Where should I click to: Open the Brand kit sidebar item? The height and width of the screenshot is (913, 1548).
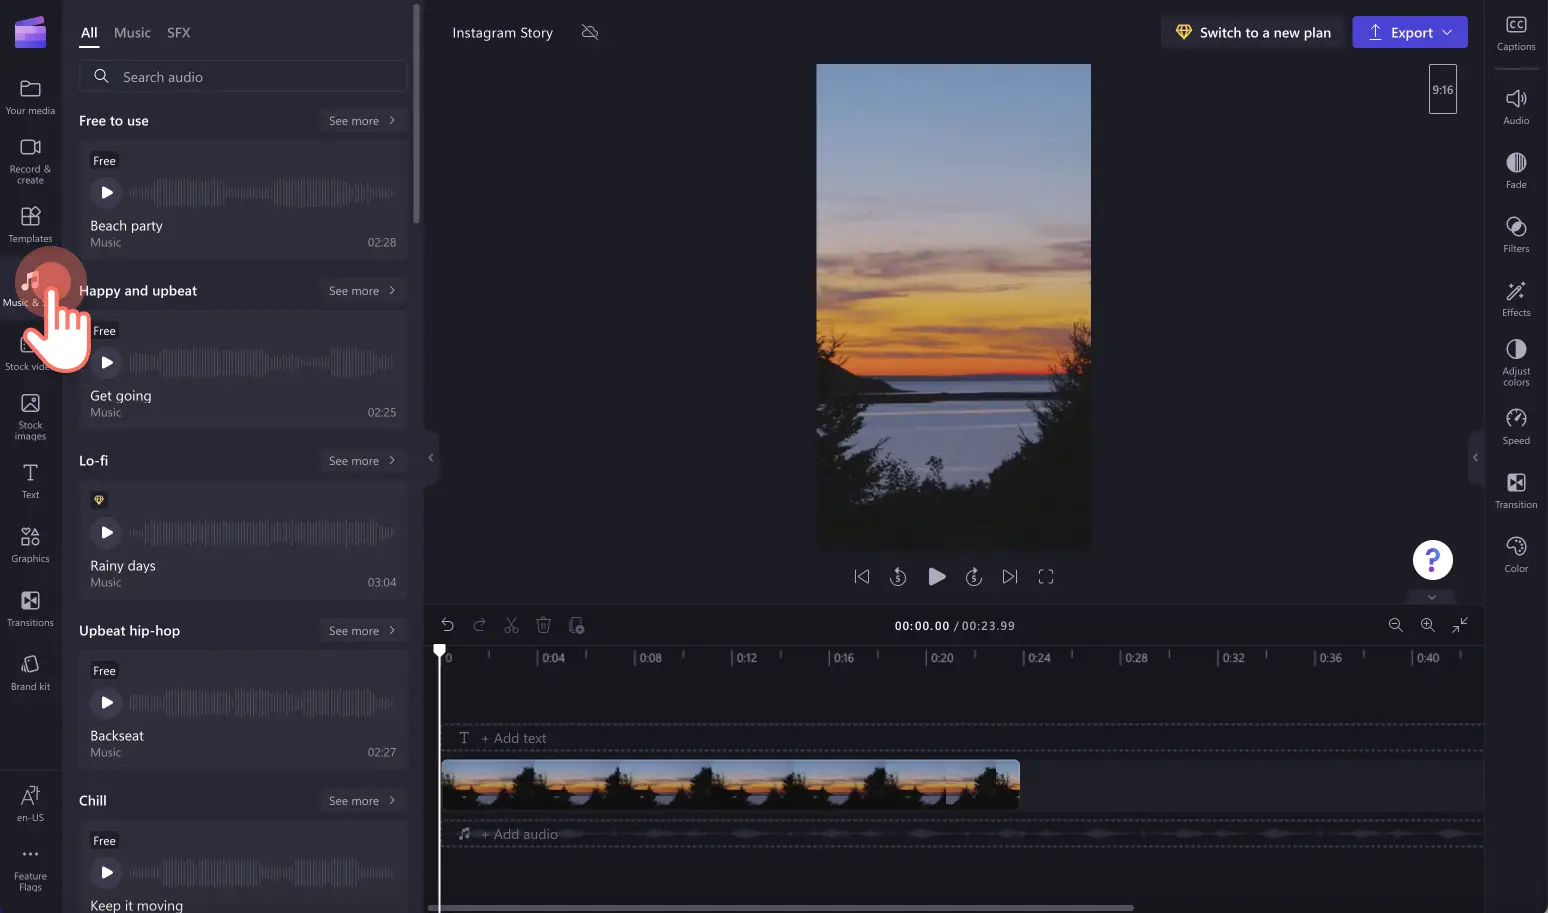(x=30, y=672)
